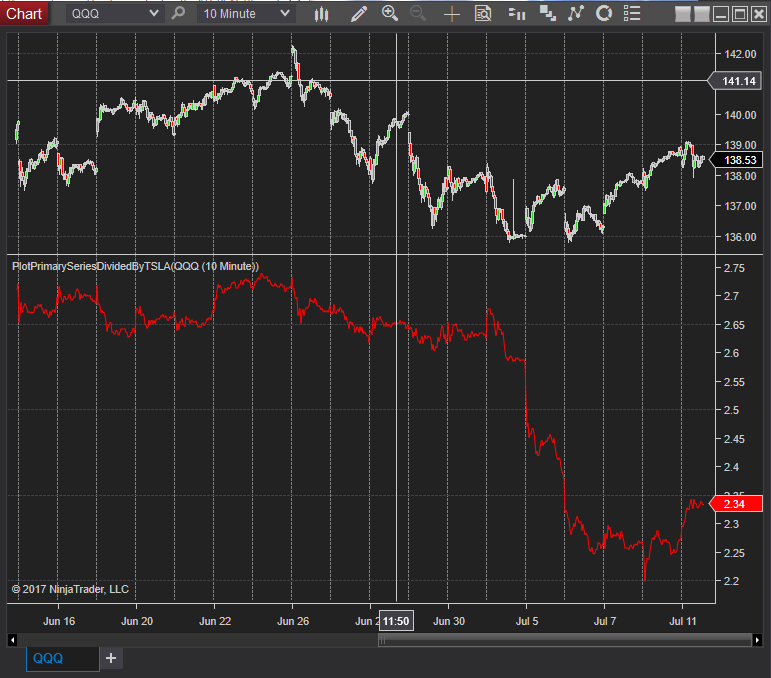This screenshot has height=678, width=771.
Task: Click the disabled zoom out icon
Action: pyautogui.click(x=418, y=14)
